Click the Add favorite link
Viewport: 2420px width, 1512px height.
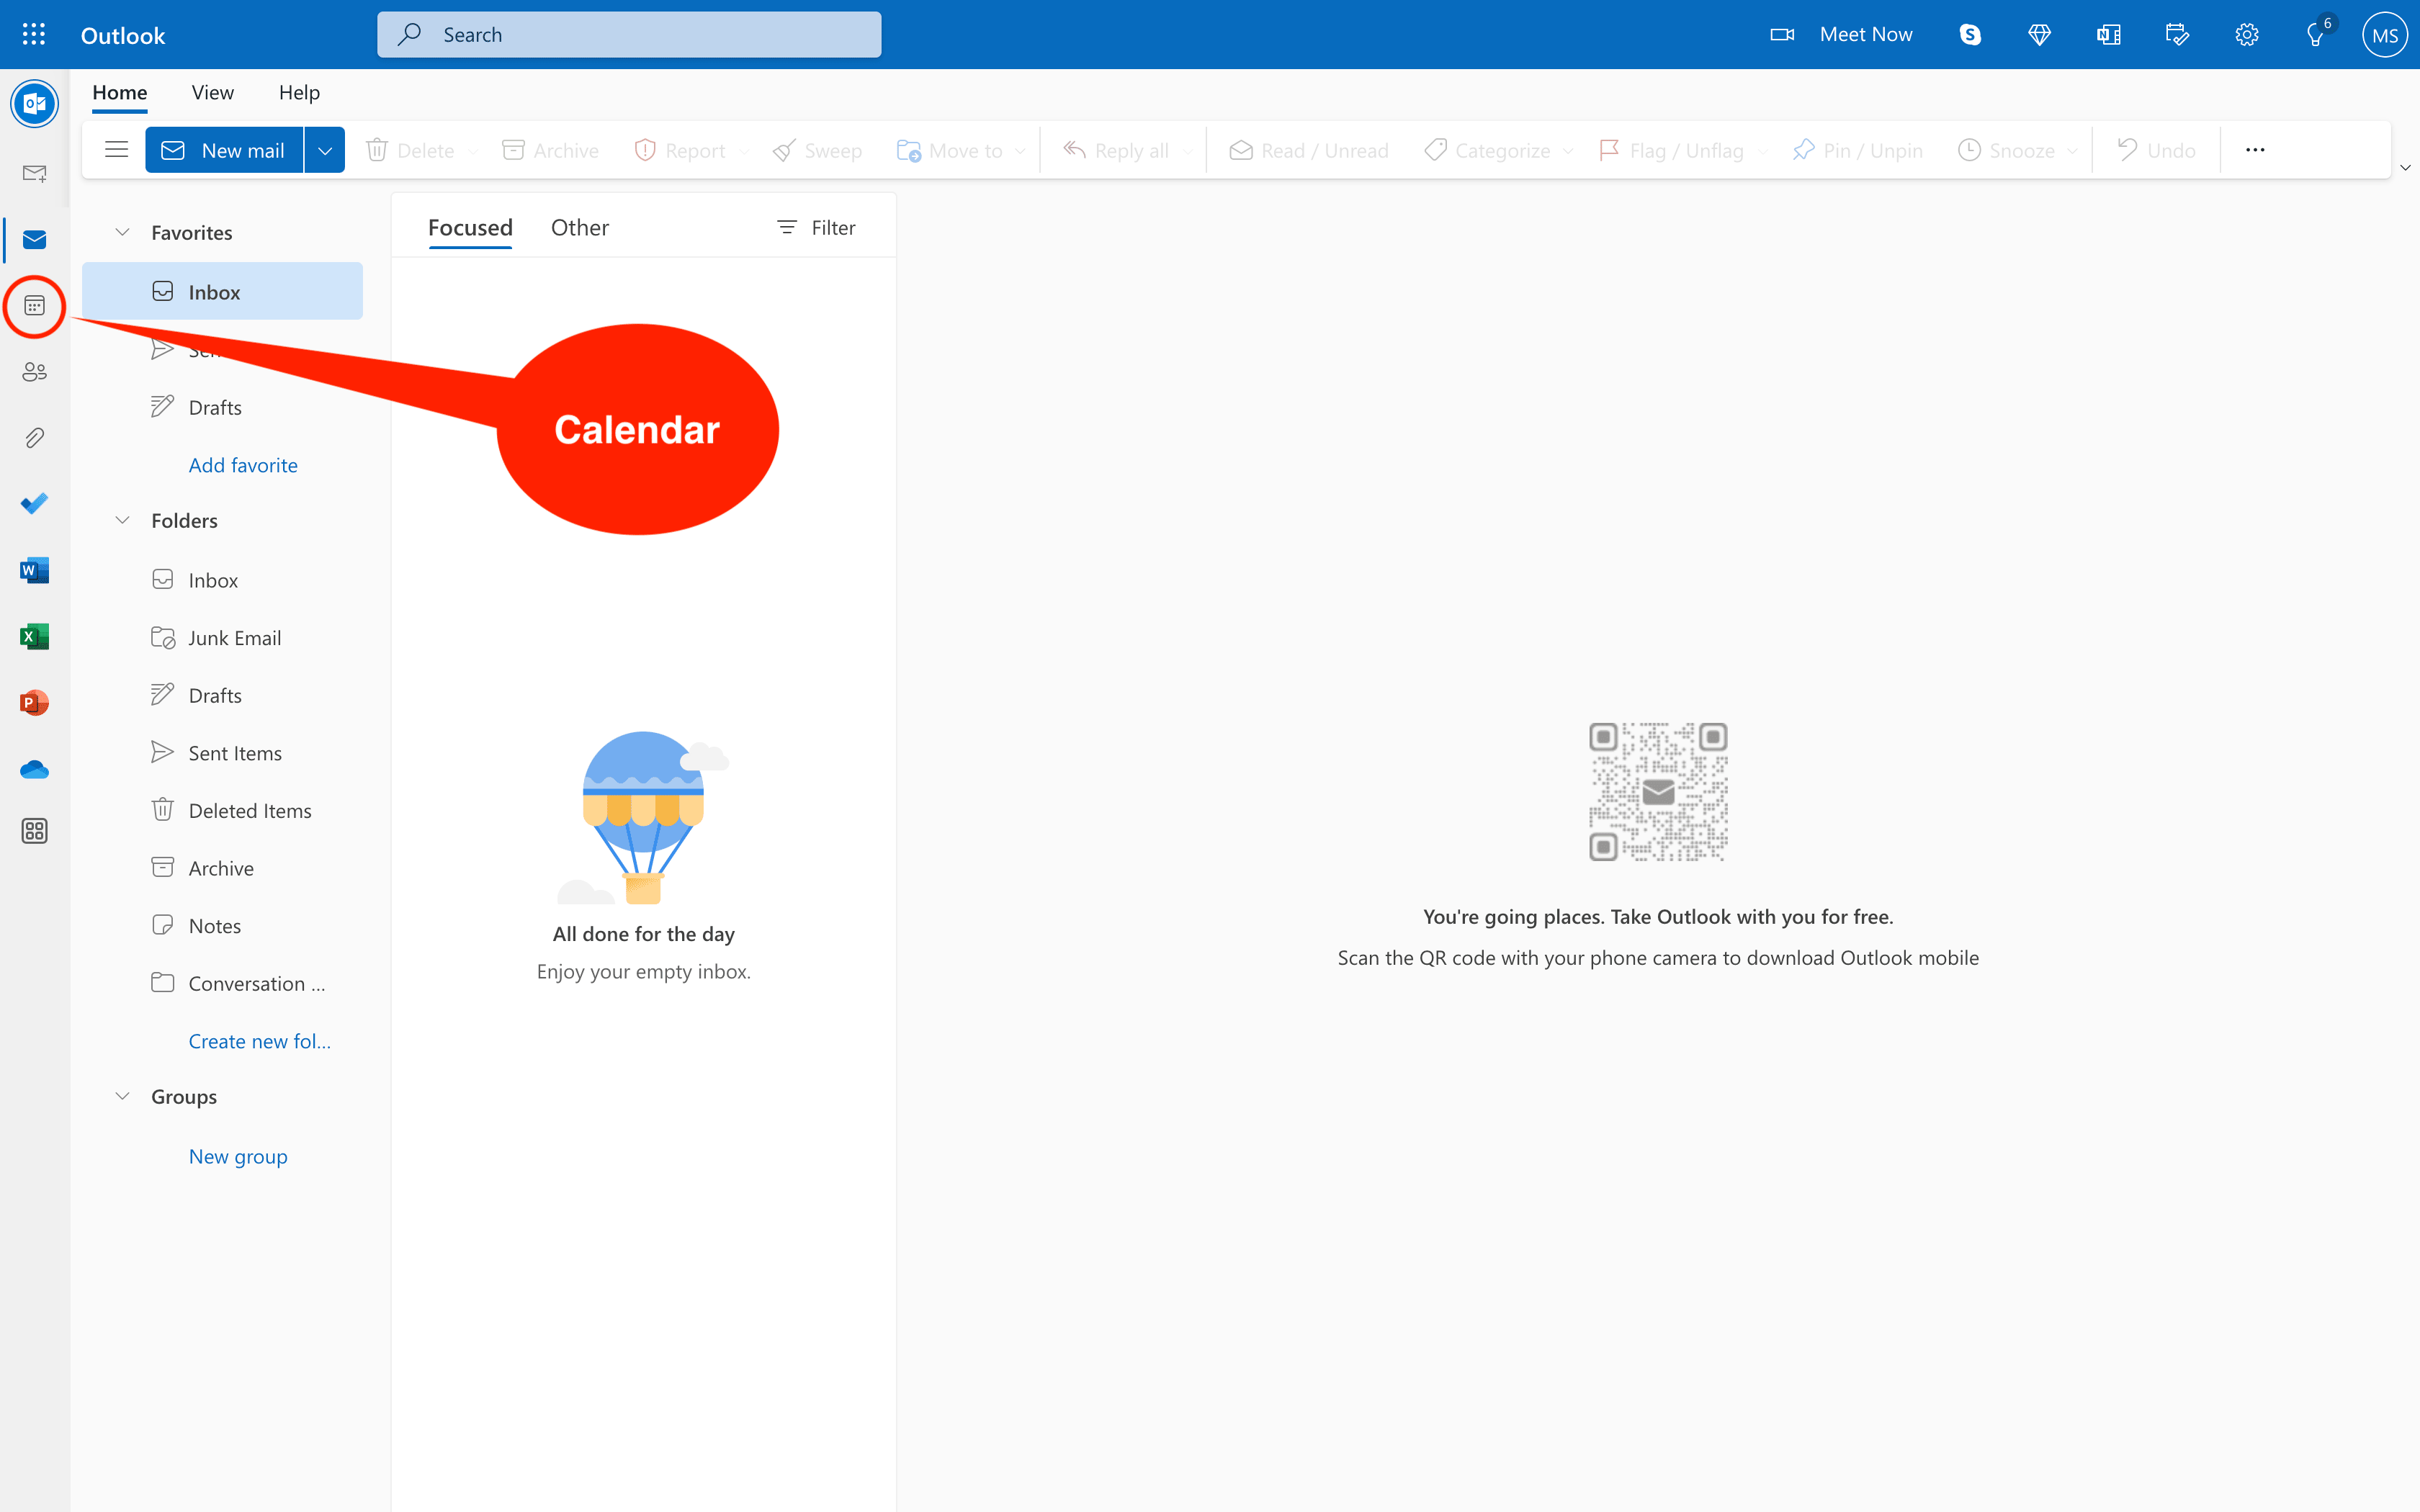(x=243, y=464)
